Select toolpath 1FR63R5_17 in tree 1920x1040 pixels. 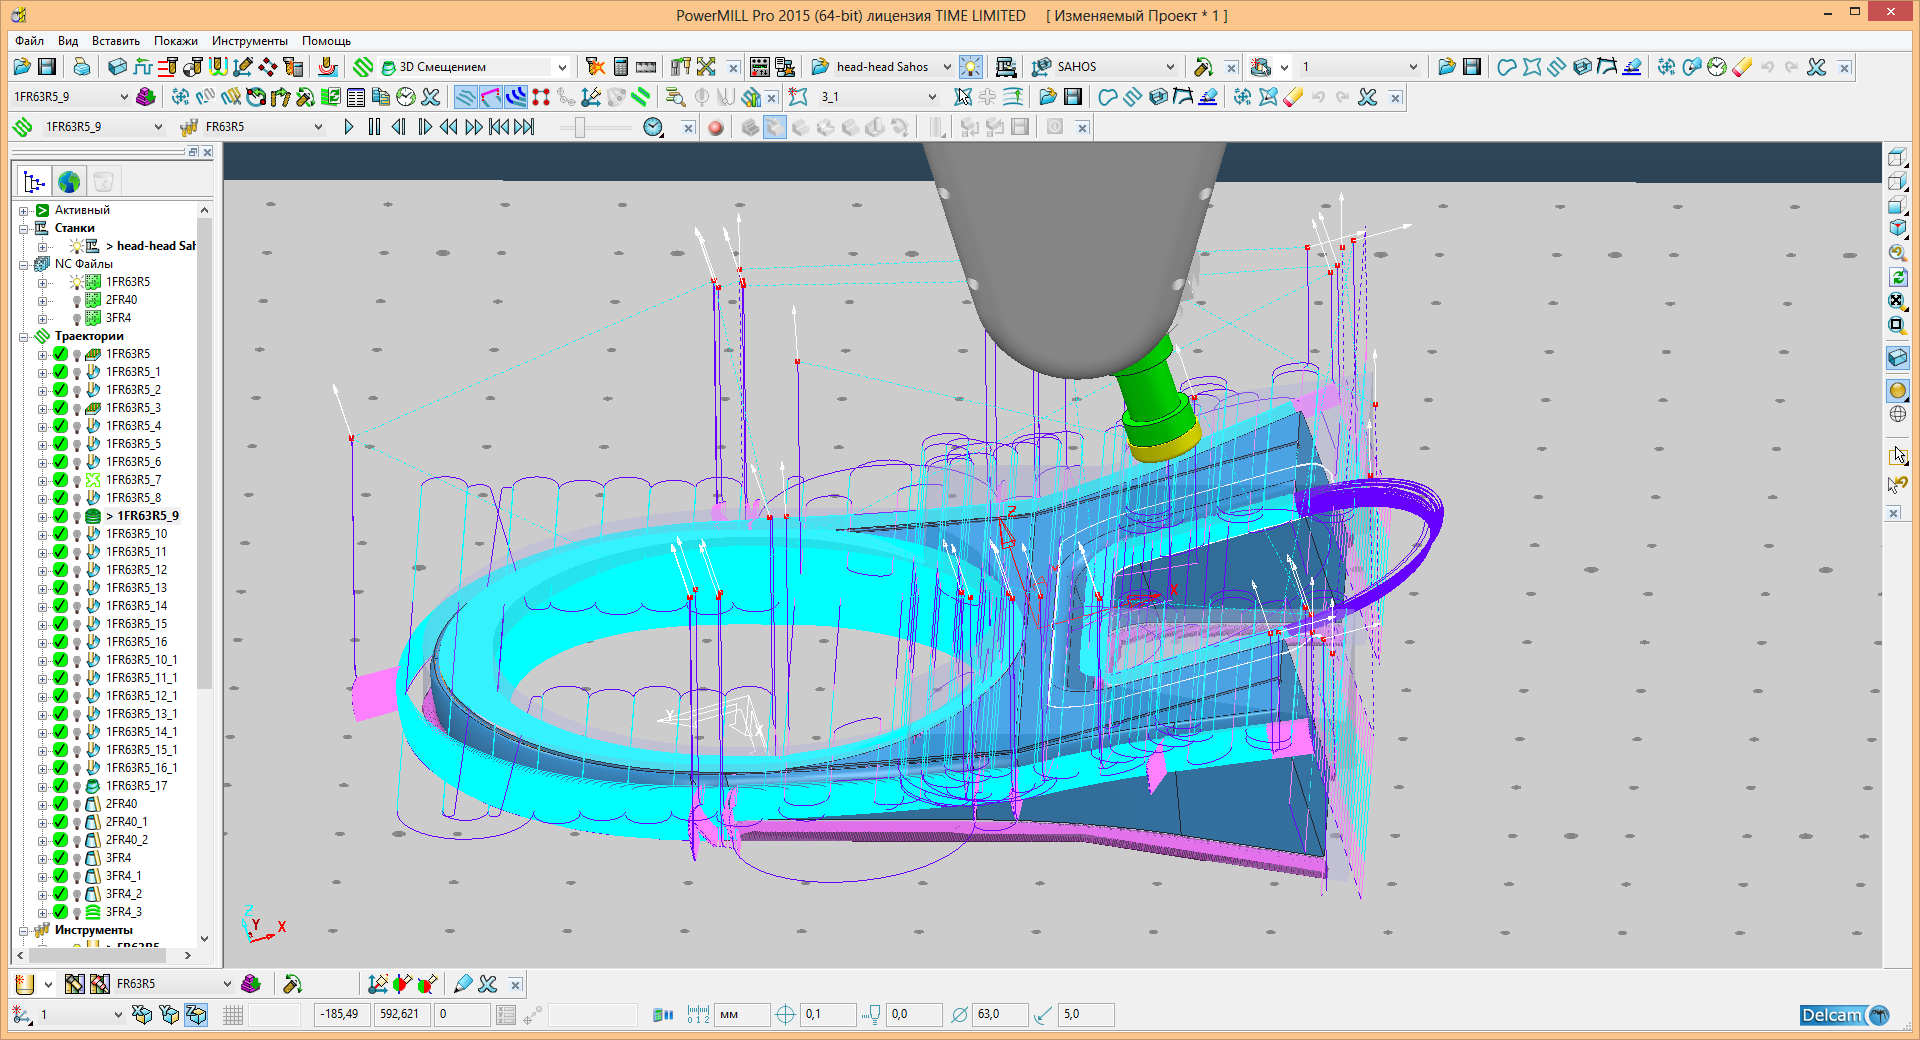point(137,786)
